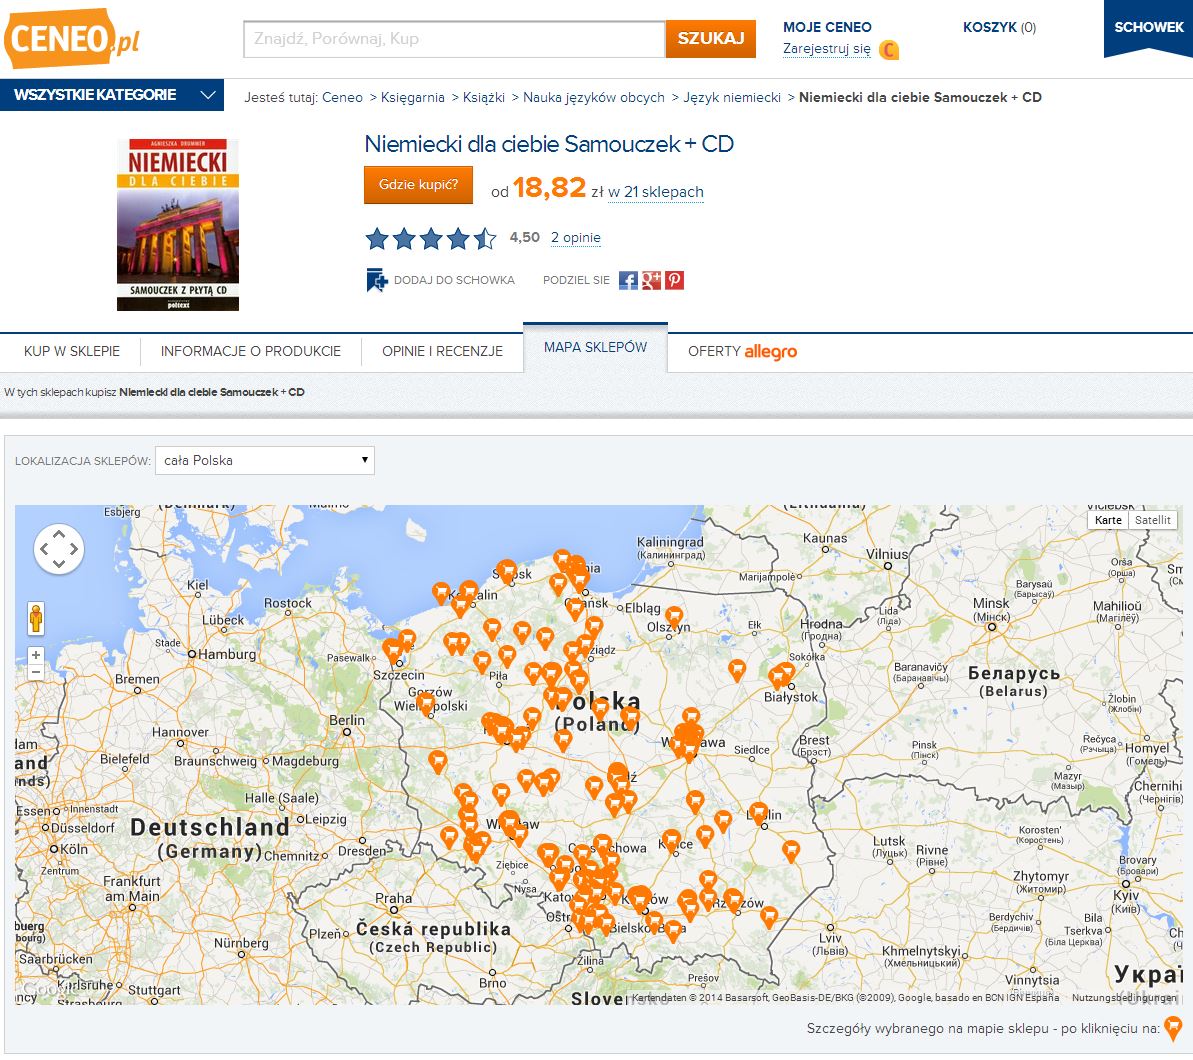Open the Informacje o Produkcie tab
The image size is (1193, 1060).
251,351
